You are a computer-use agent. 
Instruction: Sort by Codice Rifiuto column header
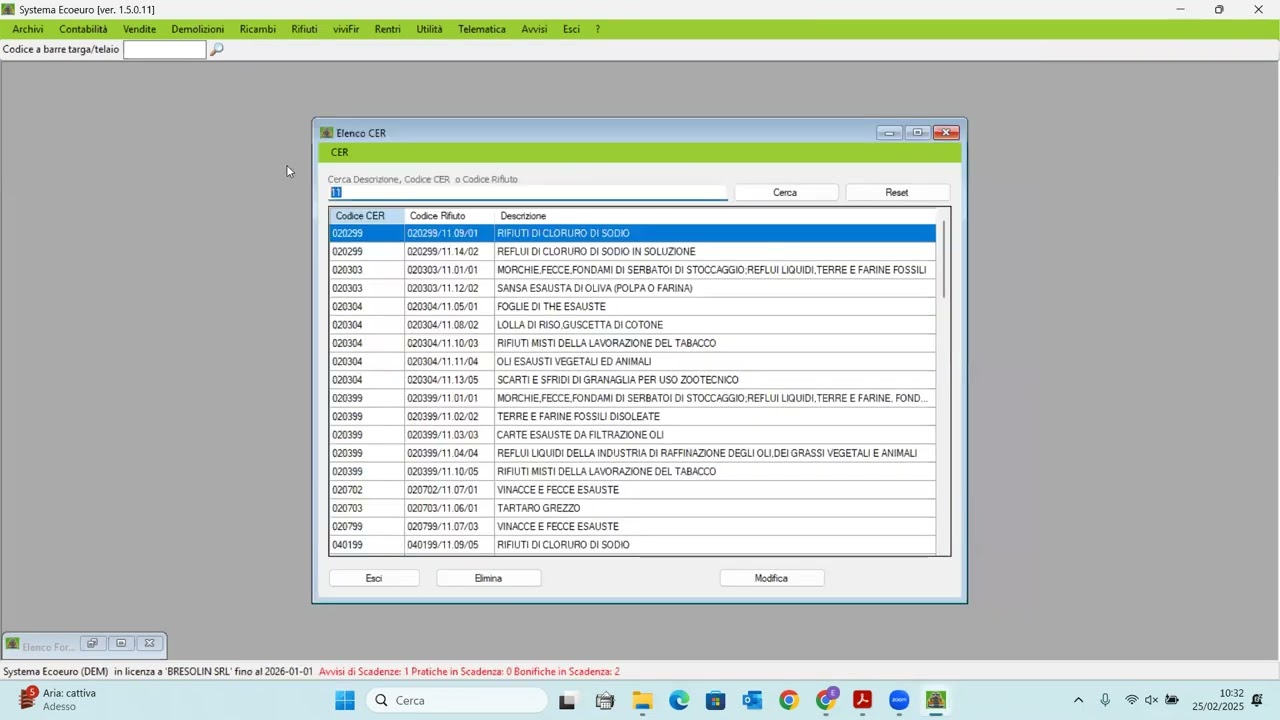coord(448,216)
